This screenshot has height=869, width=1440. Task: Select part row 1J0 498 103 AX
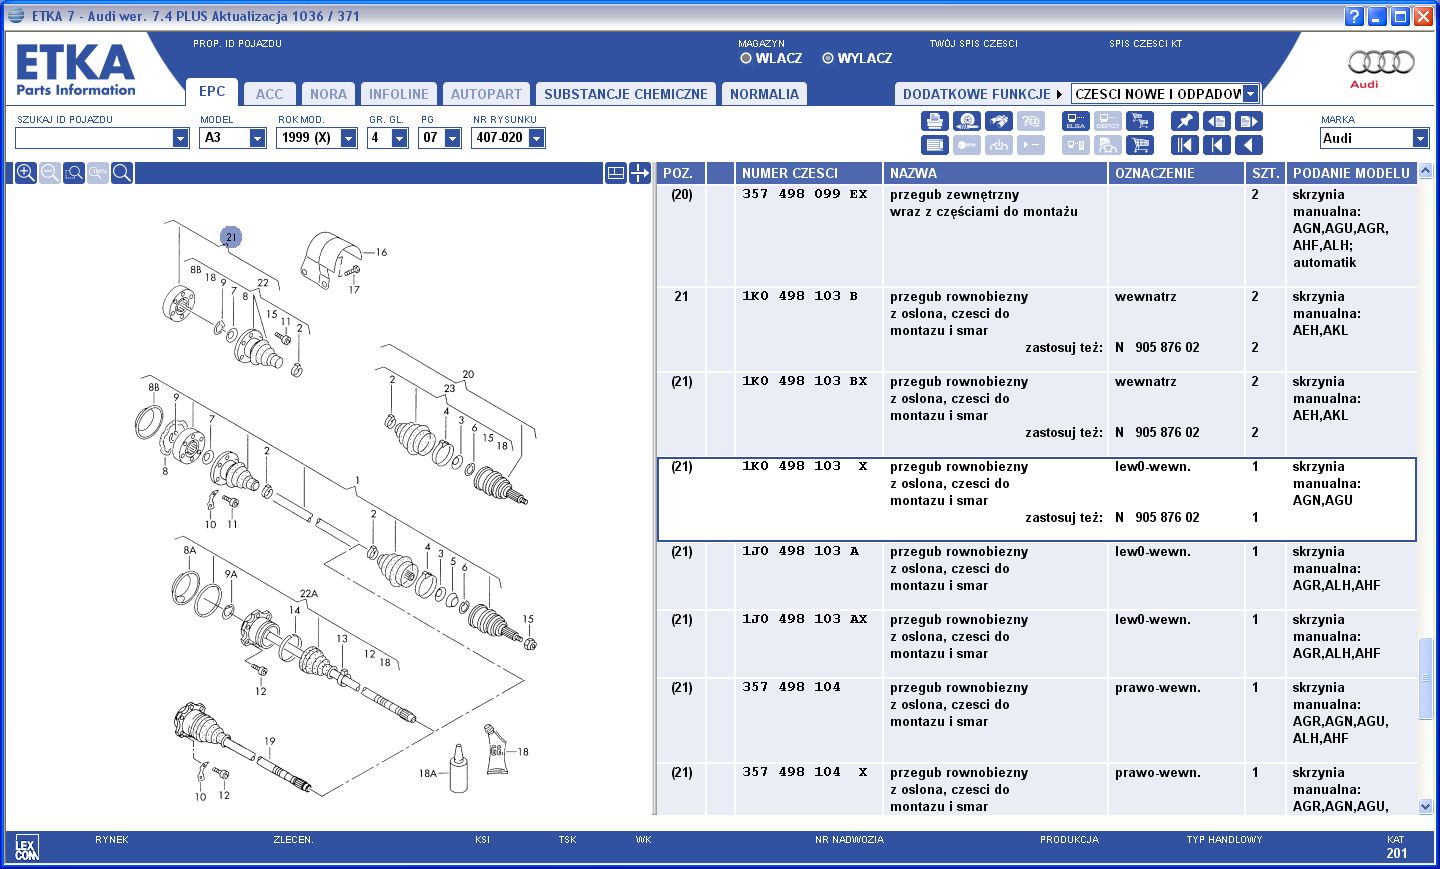1036,645
